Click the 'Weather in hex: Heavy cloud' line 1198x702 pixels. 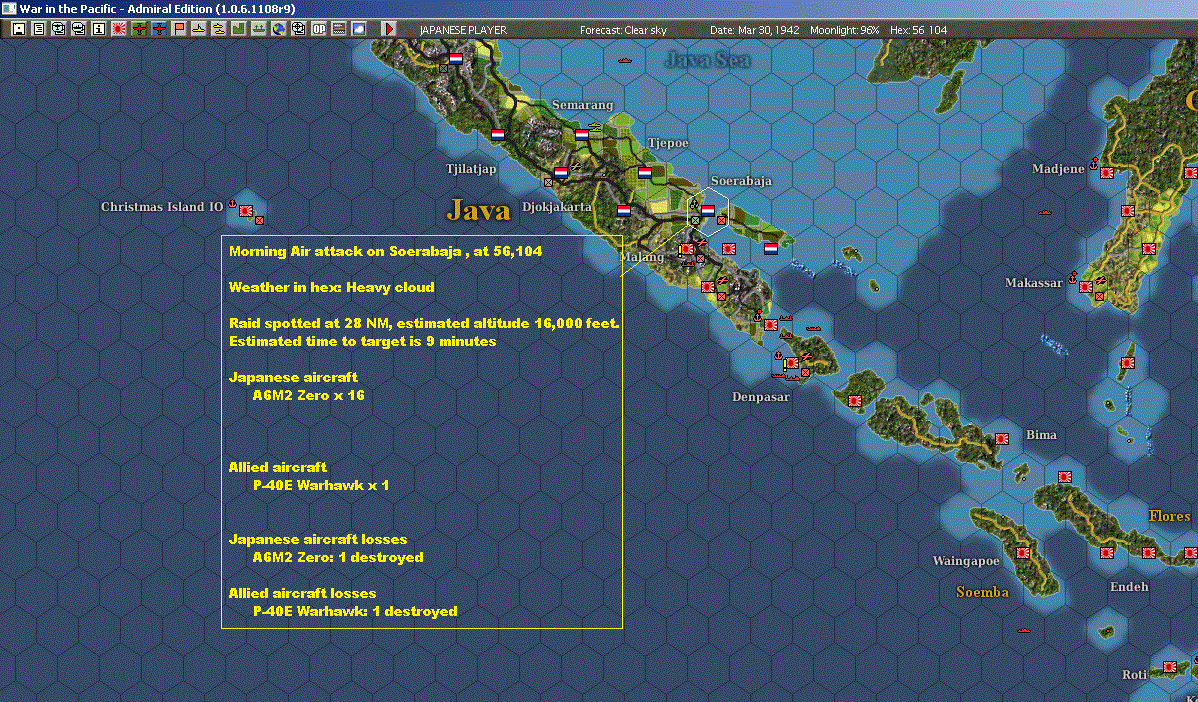pos(332,287)
